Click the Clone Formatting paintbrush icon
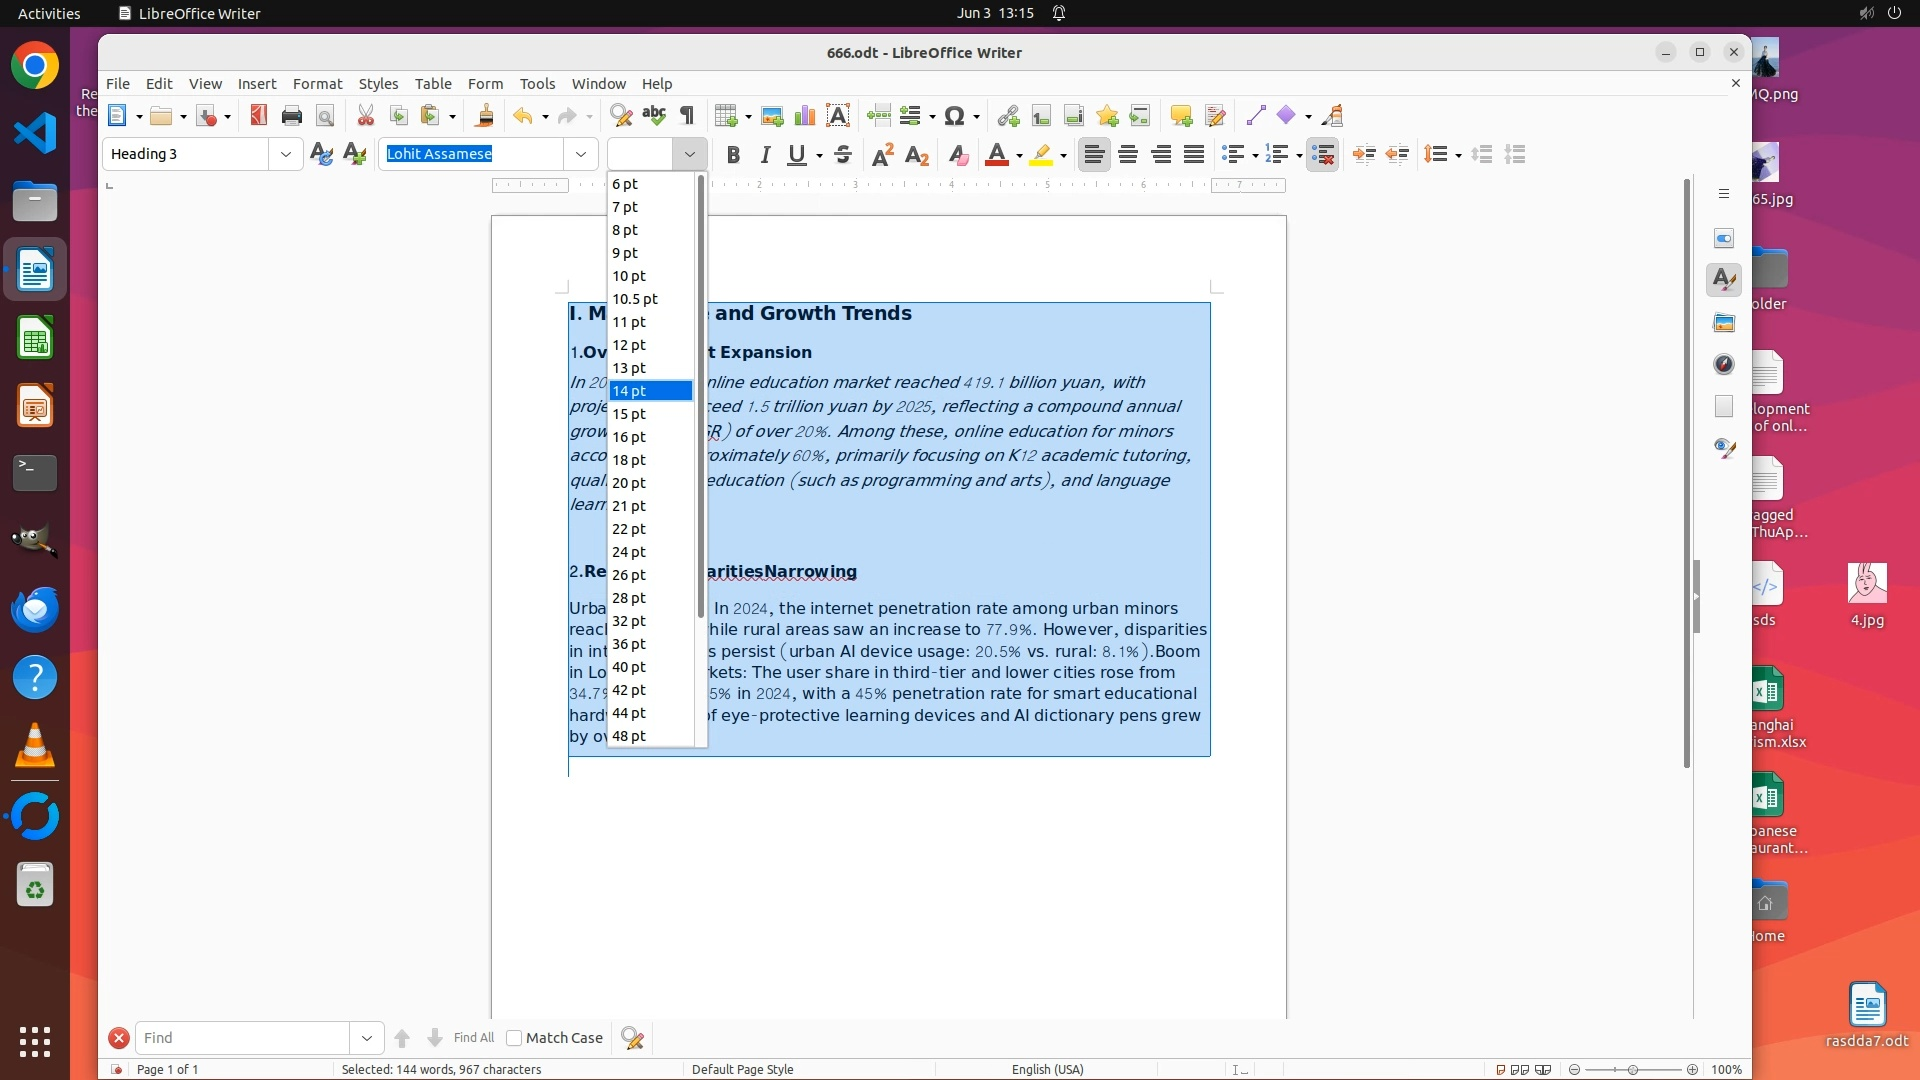The image size is (1920, 1080). point(484,116)
